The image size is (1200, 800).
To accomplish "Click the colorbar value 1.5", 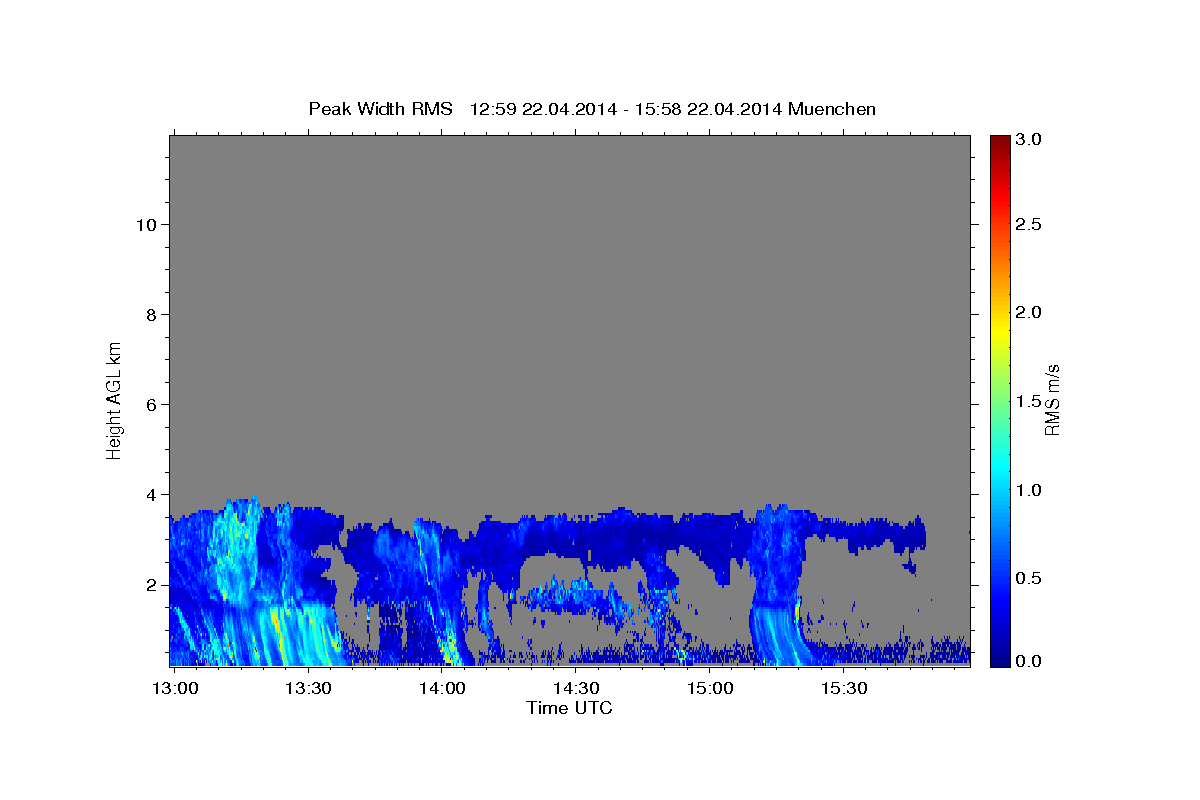I will coord(1030,401).
